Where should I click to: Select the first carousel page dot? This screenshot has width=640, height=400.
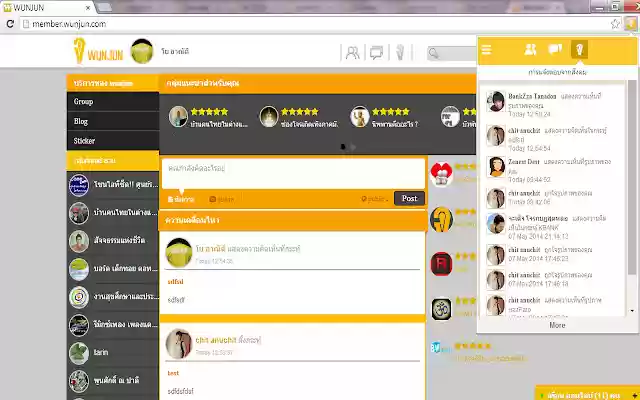click(x=343, y=147)
